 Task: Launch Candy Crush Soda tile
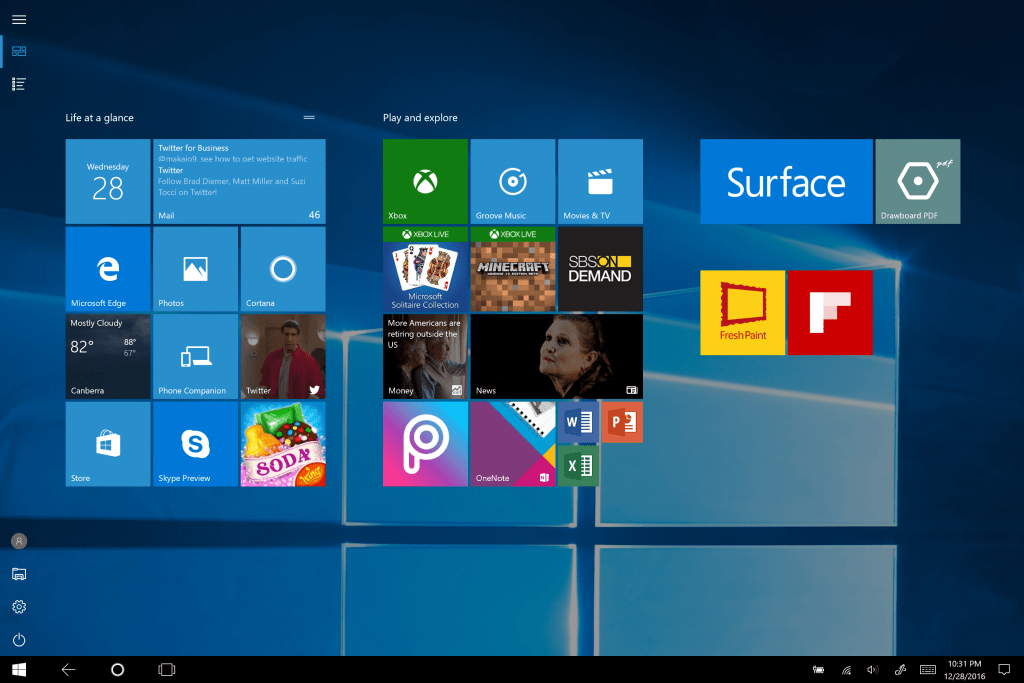tap(283, 444)
